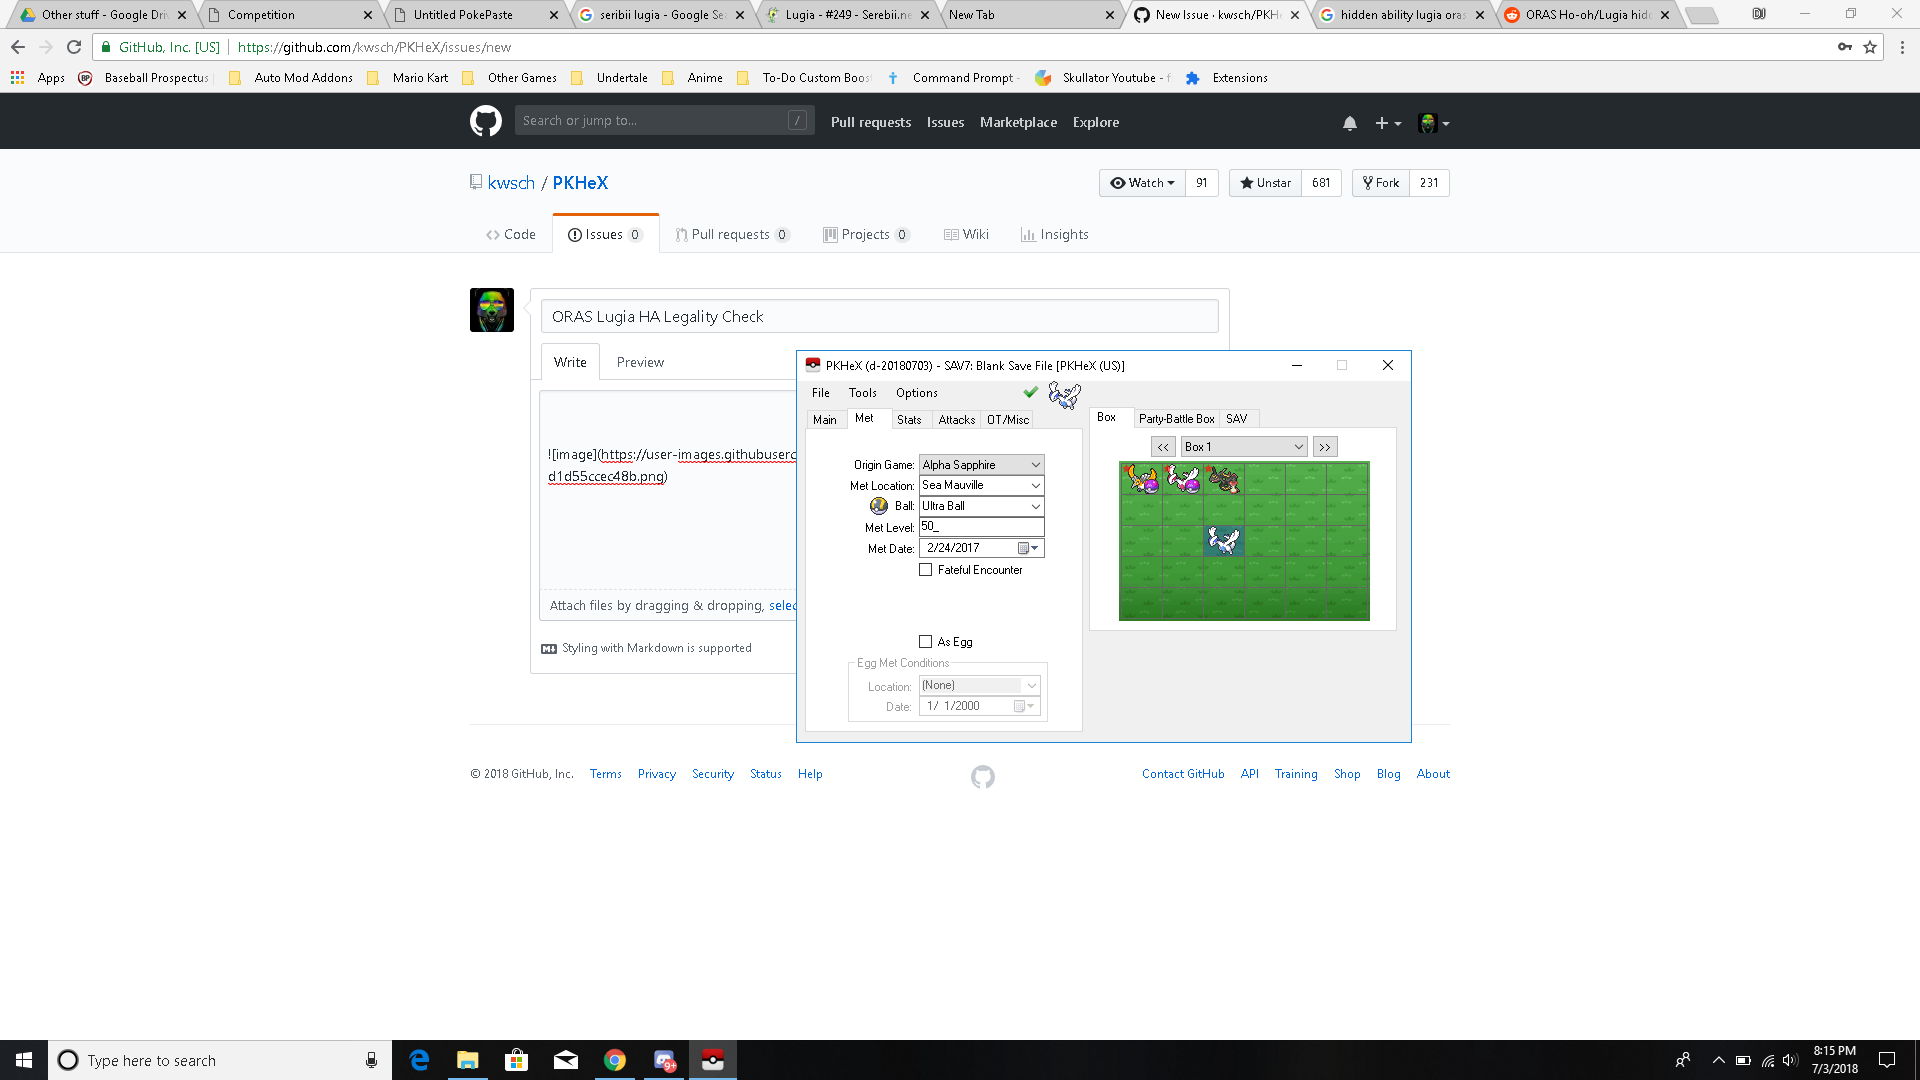Enable the Fateful Encounter checkbox
1920x1080 pixels.
coord(926,570)
